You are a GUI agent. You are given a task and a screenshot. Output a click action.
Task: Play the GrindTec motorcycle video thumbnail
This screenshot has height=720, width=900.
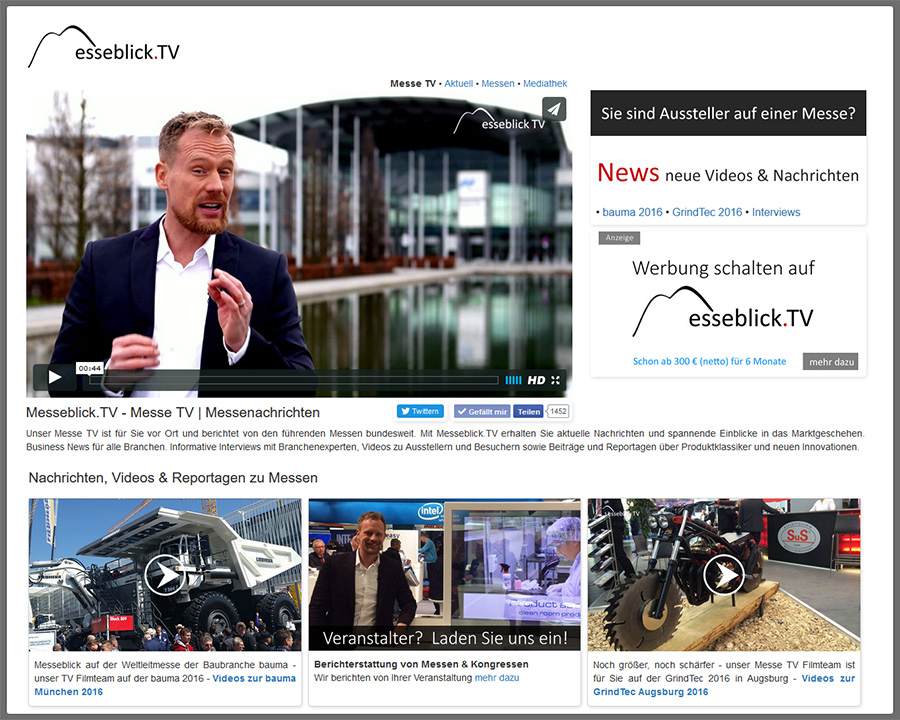pos(722,573)
